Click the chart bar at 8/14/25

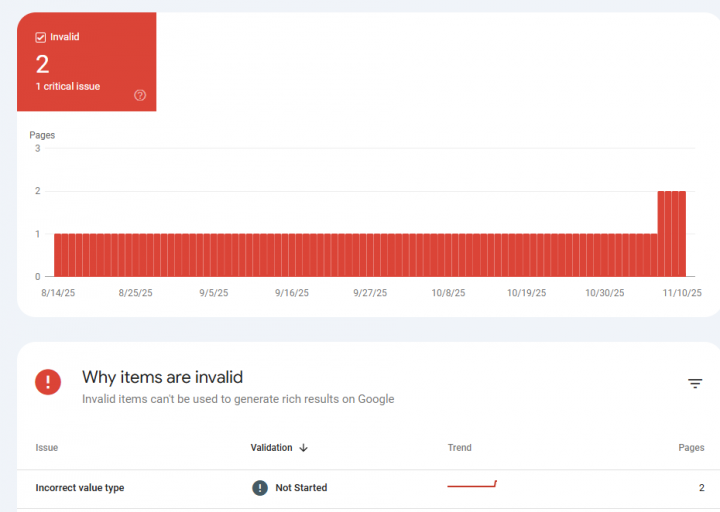tap(58, 255)
